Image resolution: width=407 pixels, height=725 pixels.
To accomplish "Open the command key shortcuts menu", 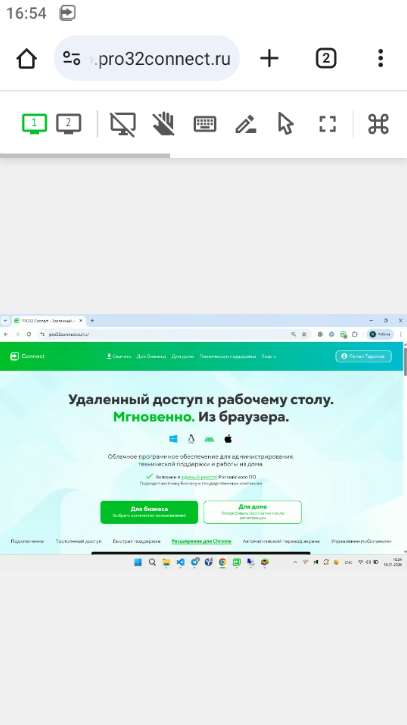I will coord(378,124).
